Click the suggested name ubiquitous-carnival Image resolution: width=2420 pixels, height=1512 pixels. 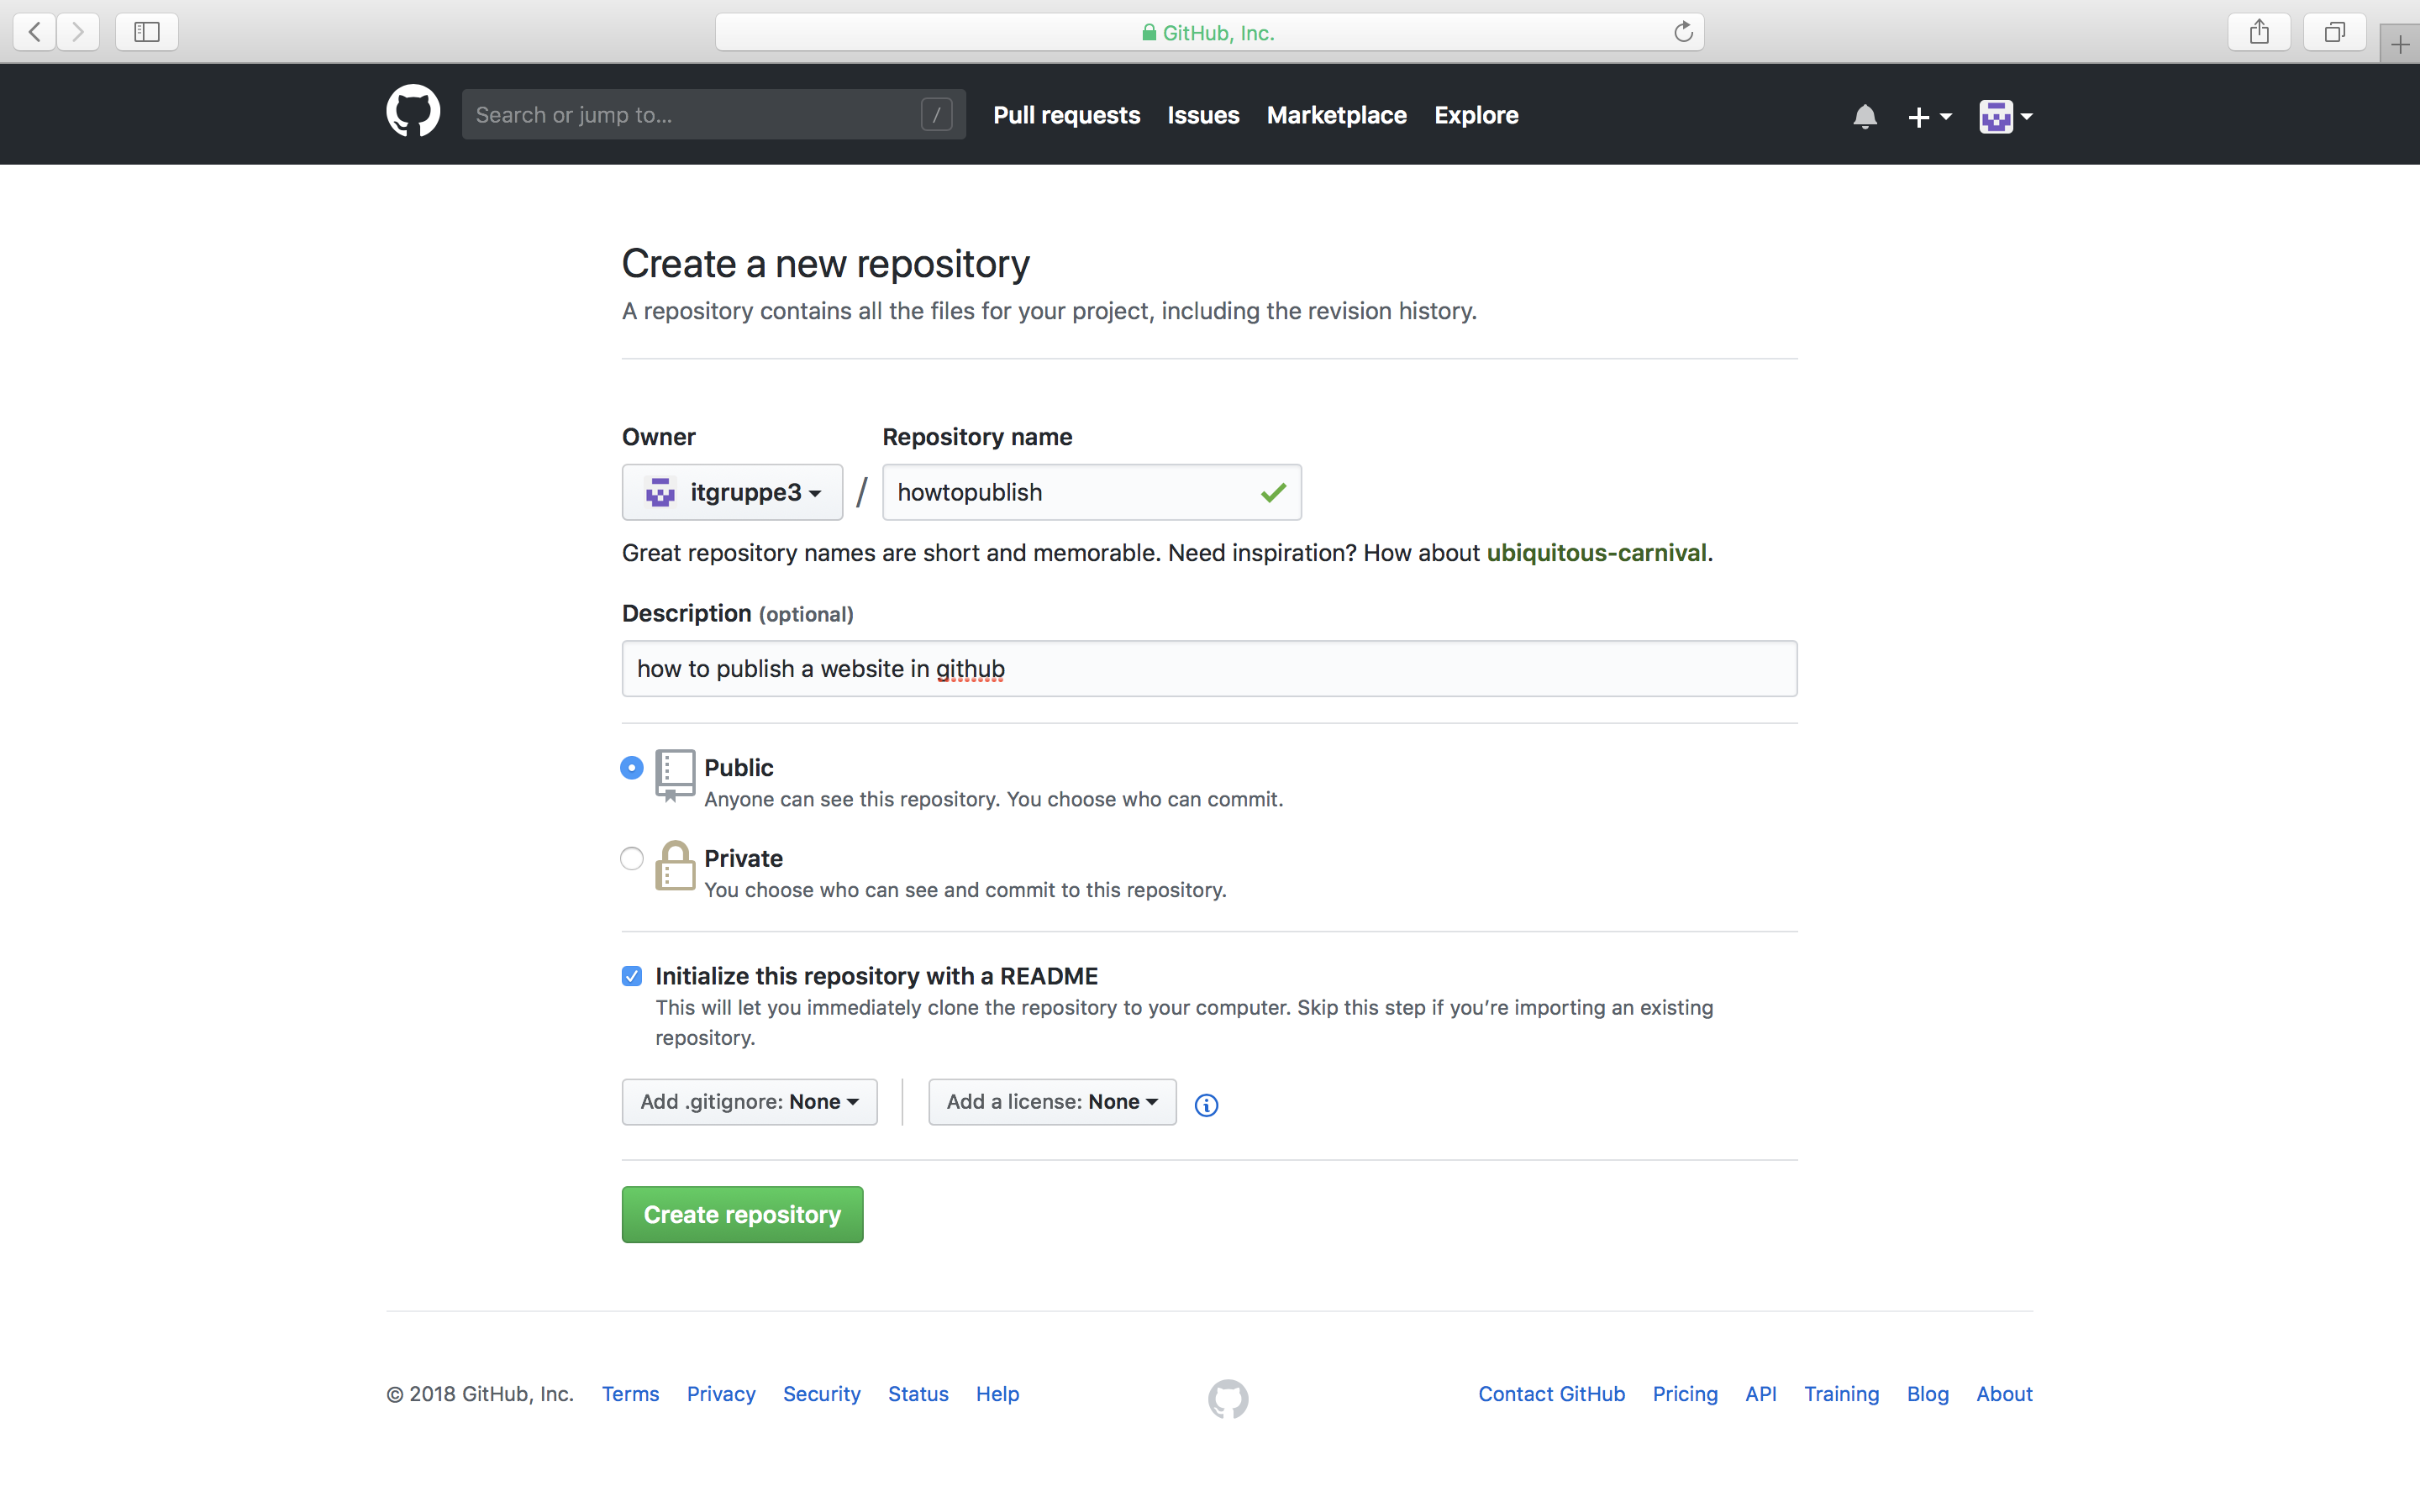1597,552
